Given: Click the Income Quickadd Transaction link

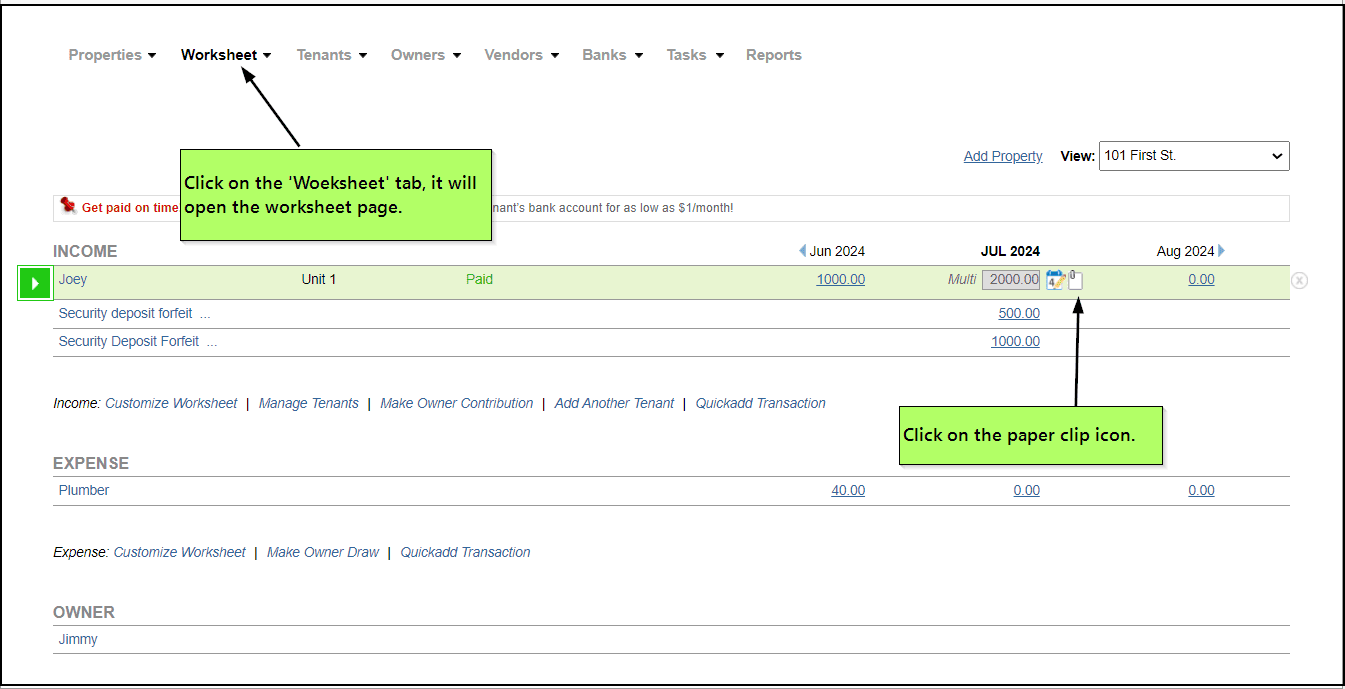Looking at the screenshot, I should [760, 403].
